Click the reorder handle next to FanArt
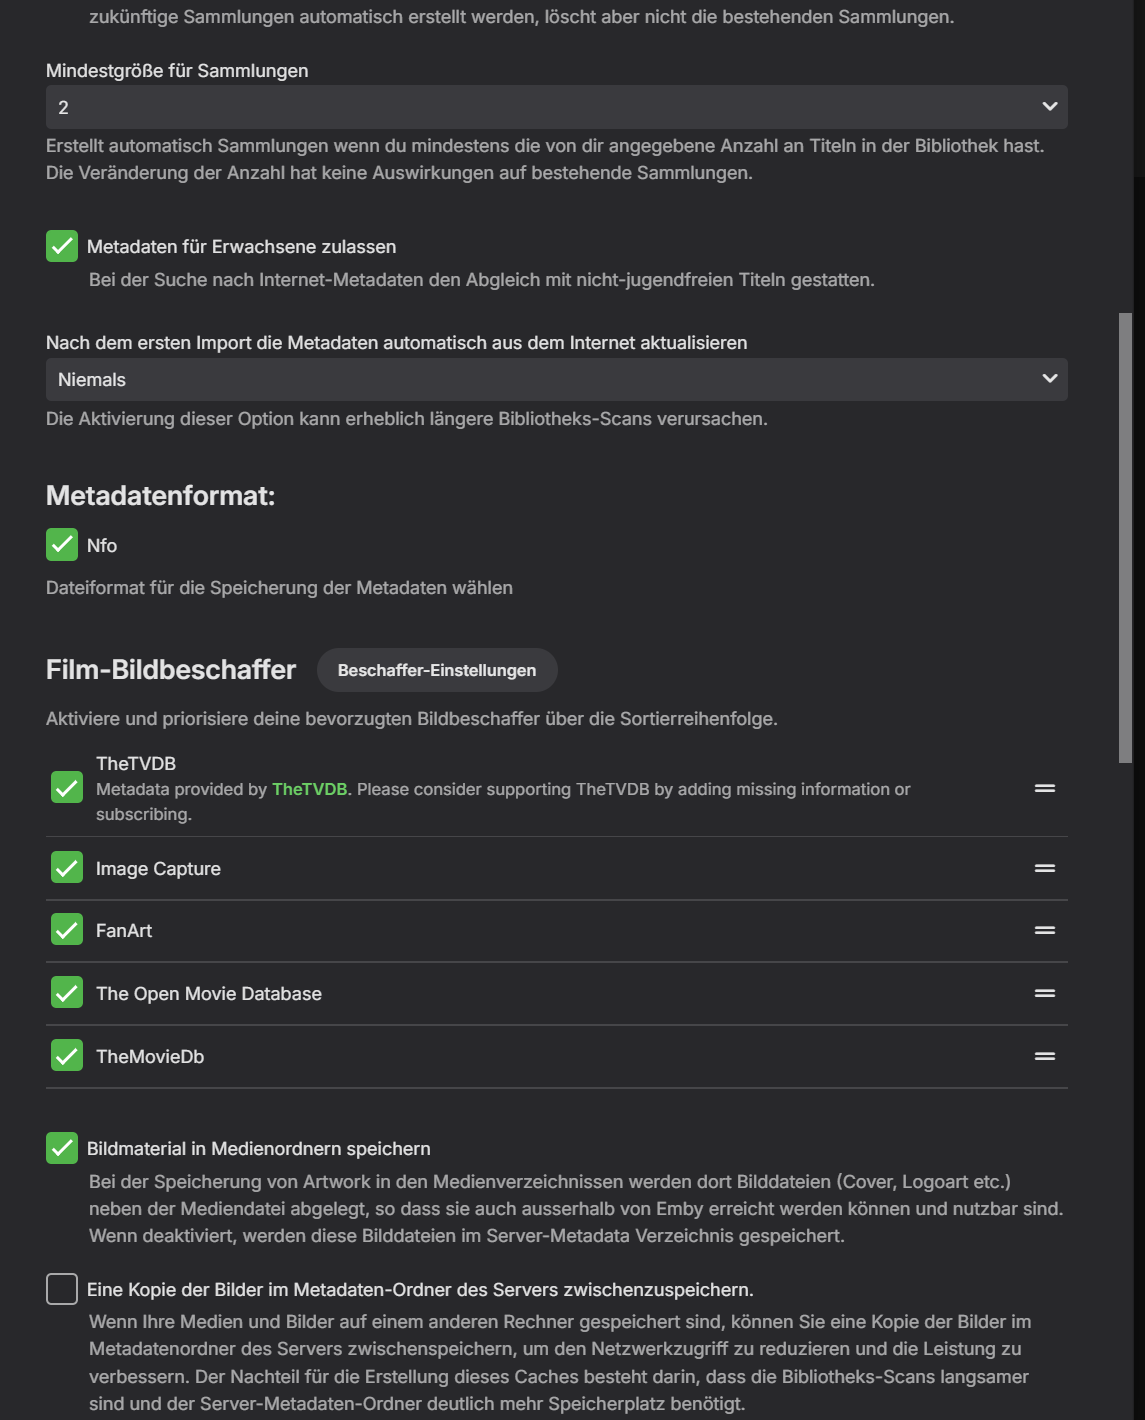The image size is (1145, 1420). point(1045,930)
